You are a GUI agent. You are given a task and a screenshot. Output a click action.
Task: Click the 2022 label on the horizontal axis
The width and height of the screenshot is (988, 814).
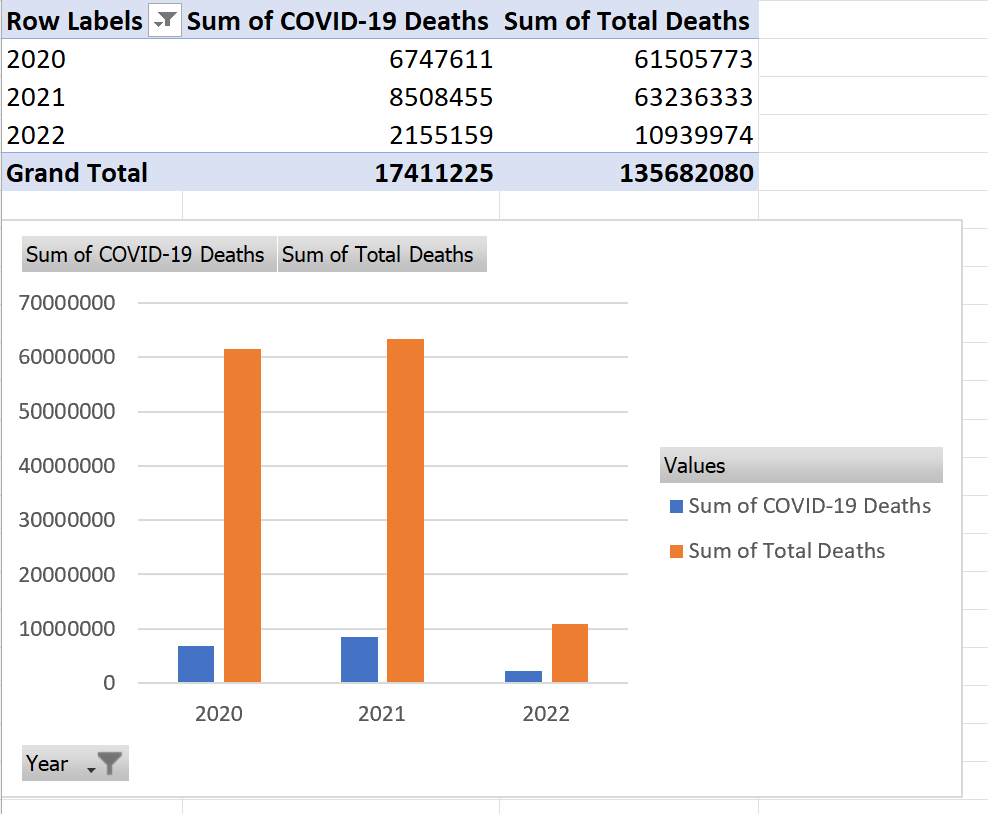(546, 713)
